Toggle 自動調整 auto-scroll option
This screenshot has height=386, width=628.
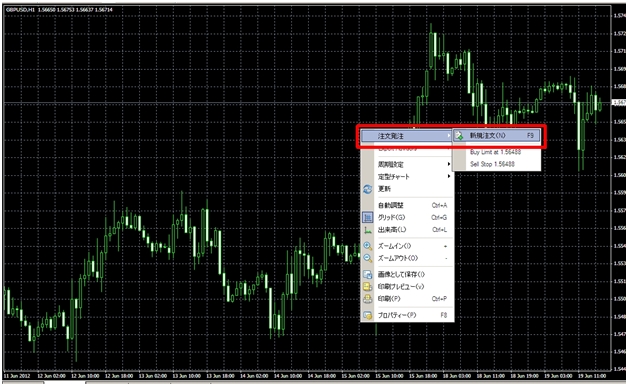(x=407, y=205)
